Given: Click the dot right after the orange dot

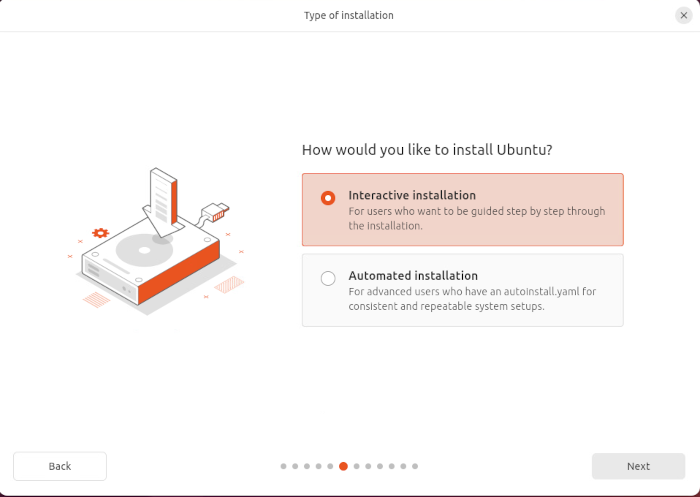Looking at the screenshot, I should click(355, 466).
